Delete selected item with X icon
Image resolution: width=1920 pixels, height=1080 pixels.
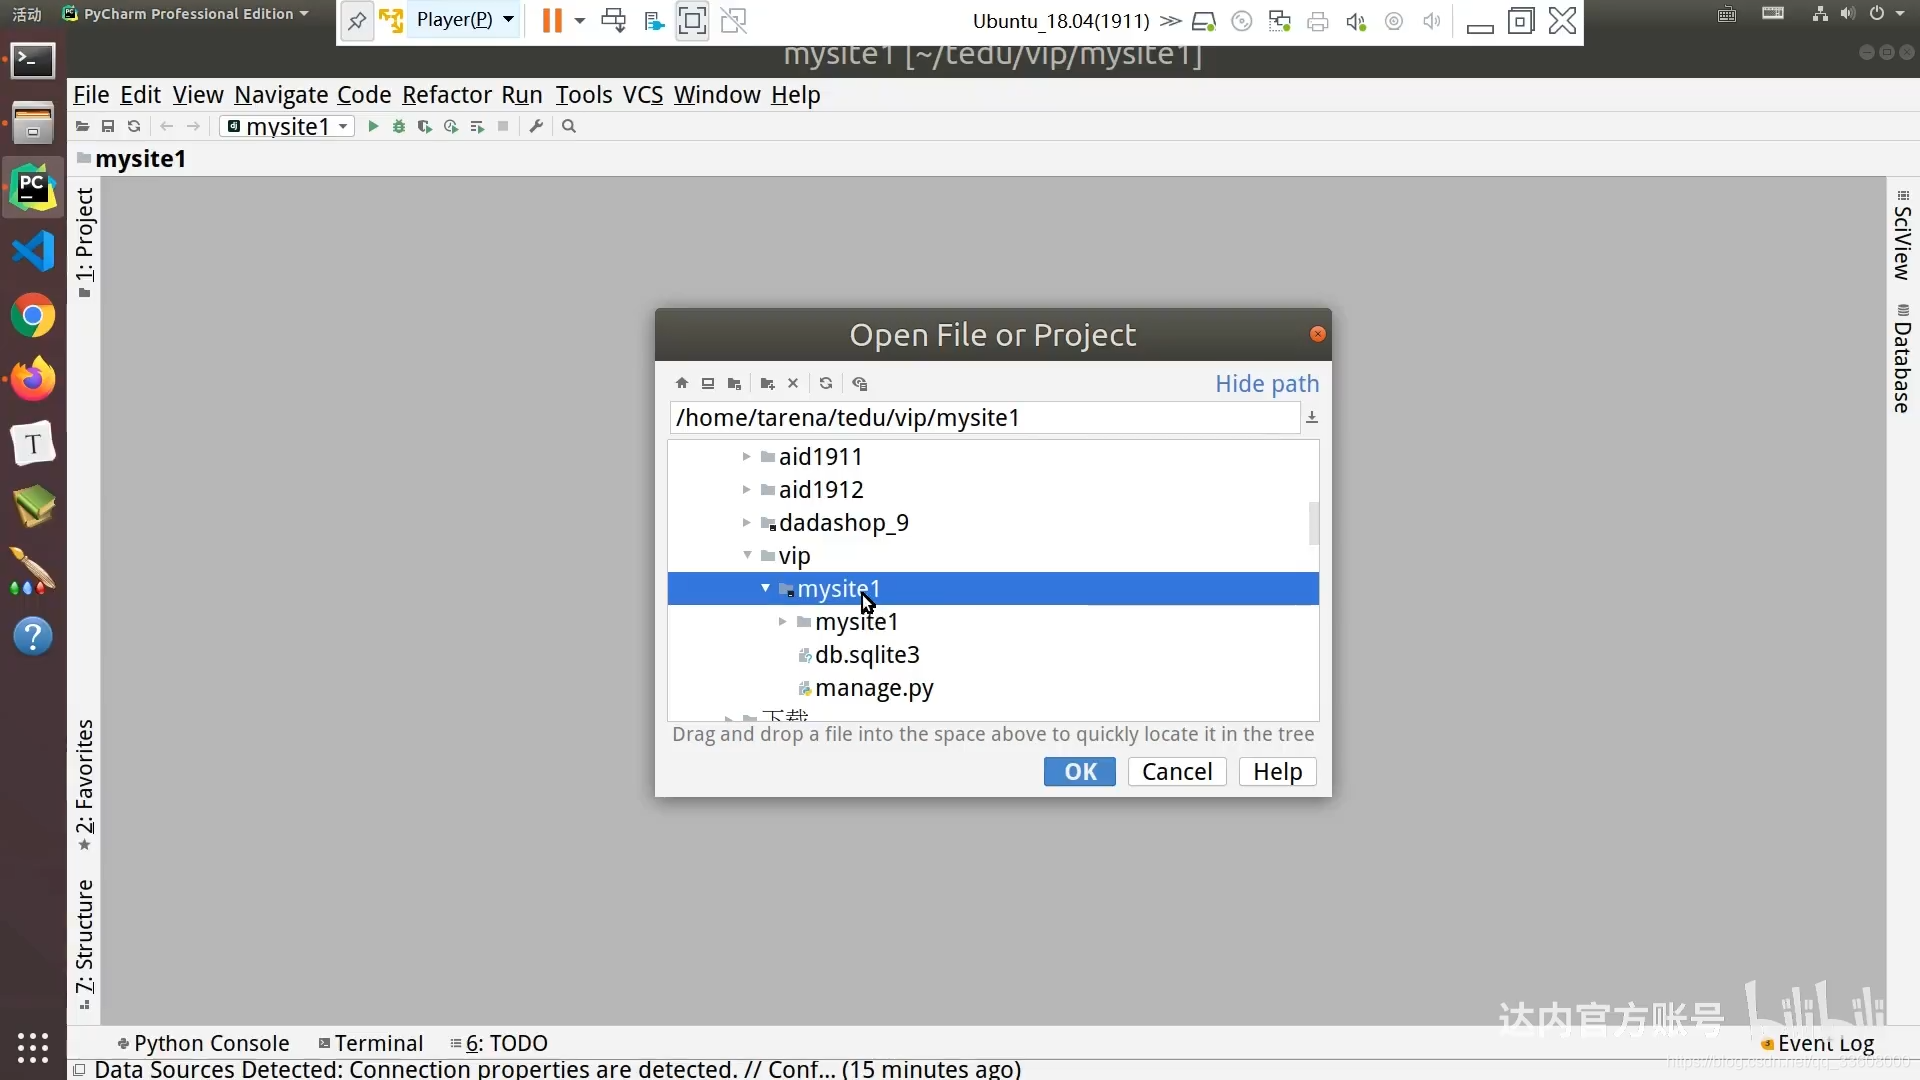tap(793, 384)
